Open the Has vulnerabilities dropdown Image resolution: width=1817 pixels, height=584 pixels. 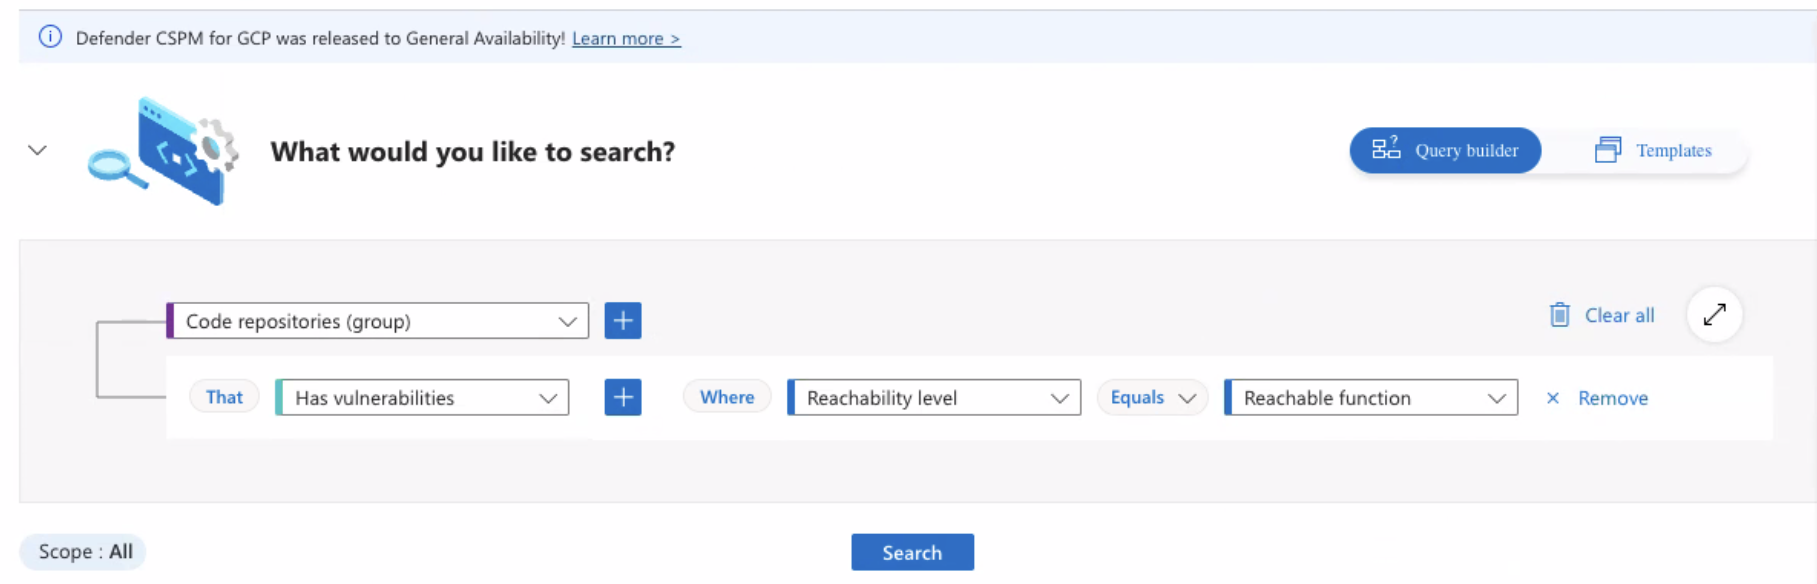548,397
